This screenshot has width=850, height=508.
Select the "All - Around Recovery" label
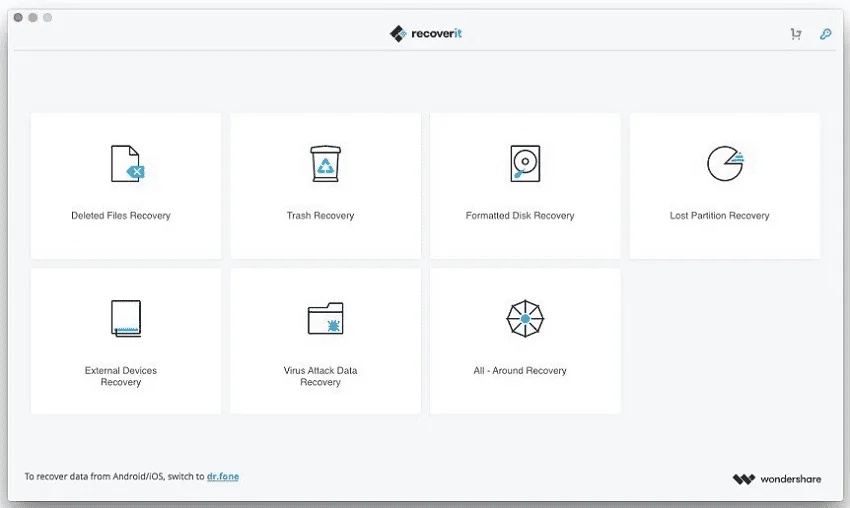click(x=520, y=371)
